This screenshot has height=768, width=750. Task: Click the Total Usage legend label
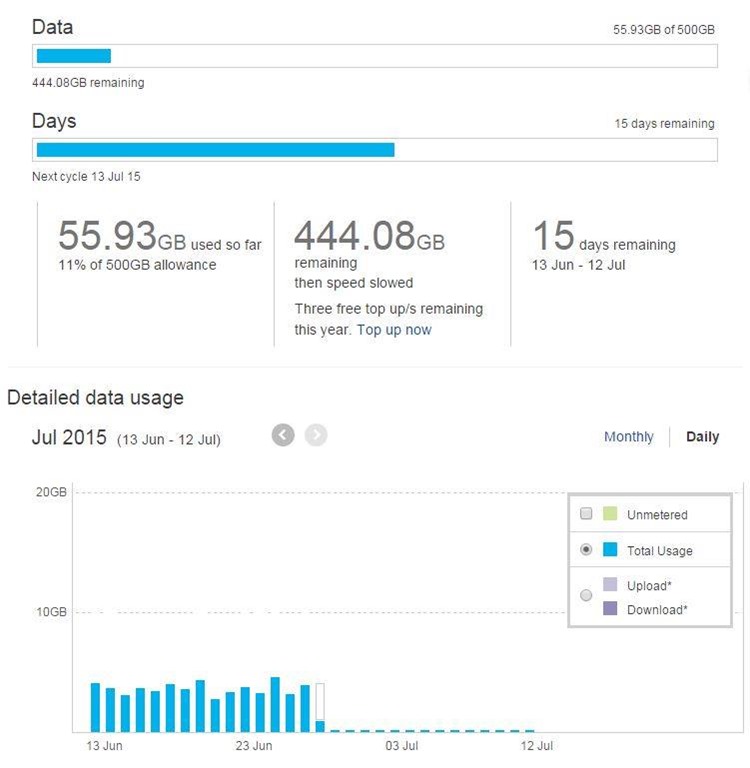coord(659,551)
